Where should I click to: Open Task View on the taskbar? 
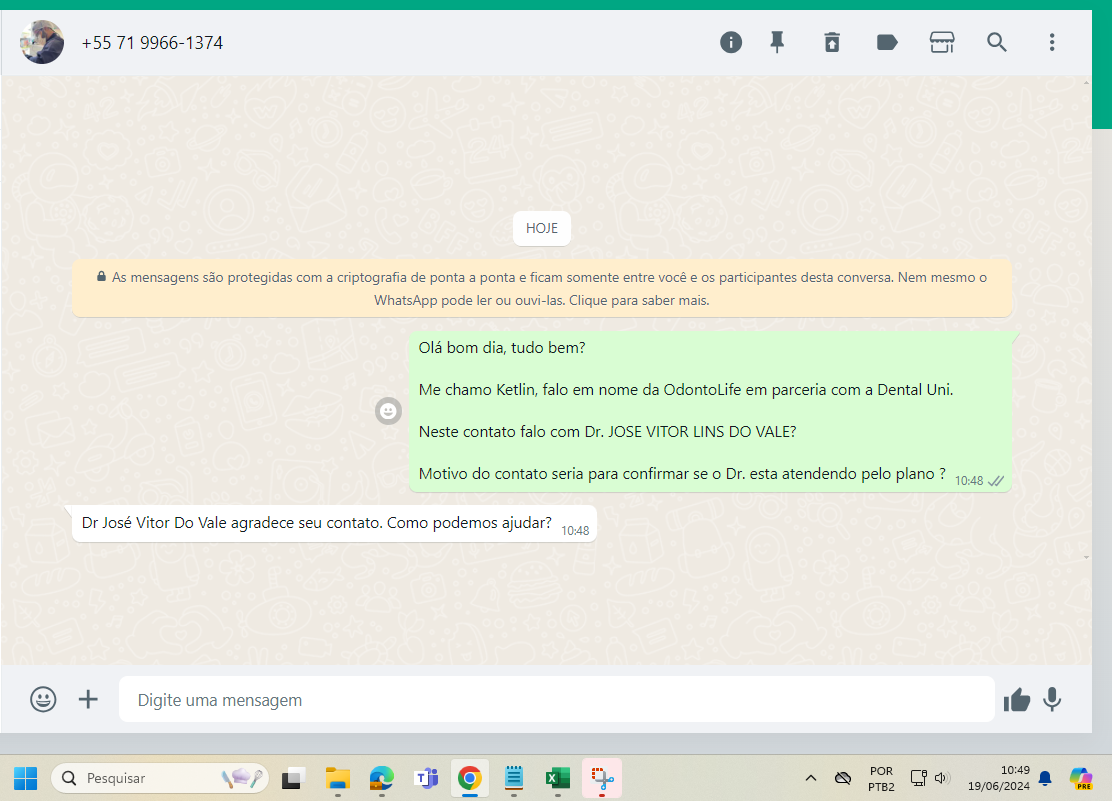(x=293, y=778)
